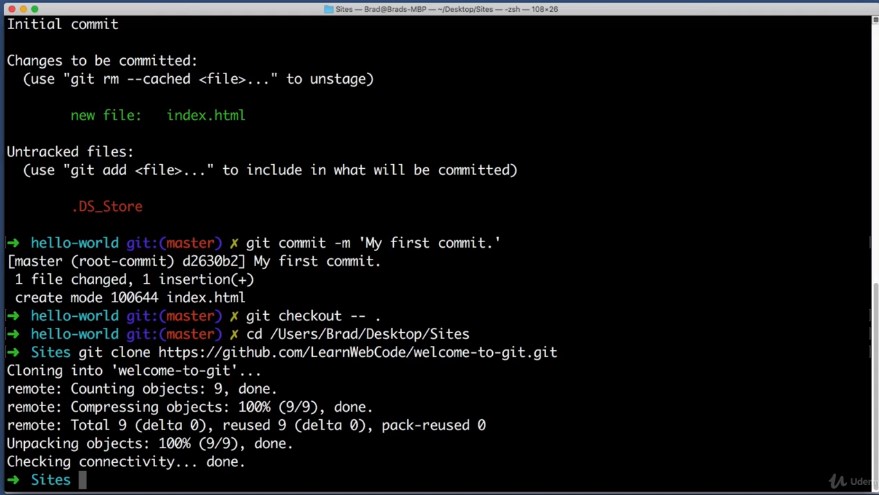Image resolution: width=879 pixels, height=495 pixels.
Task: Click the window title text in title bar
Action: click(445, 8)
